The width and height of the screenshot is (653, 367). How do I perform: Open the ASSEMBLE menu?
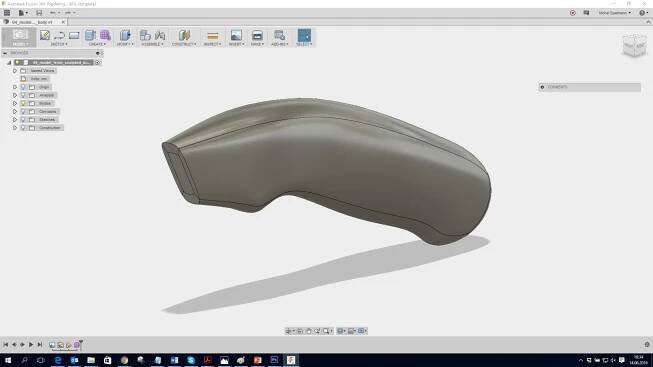[152, 44]
